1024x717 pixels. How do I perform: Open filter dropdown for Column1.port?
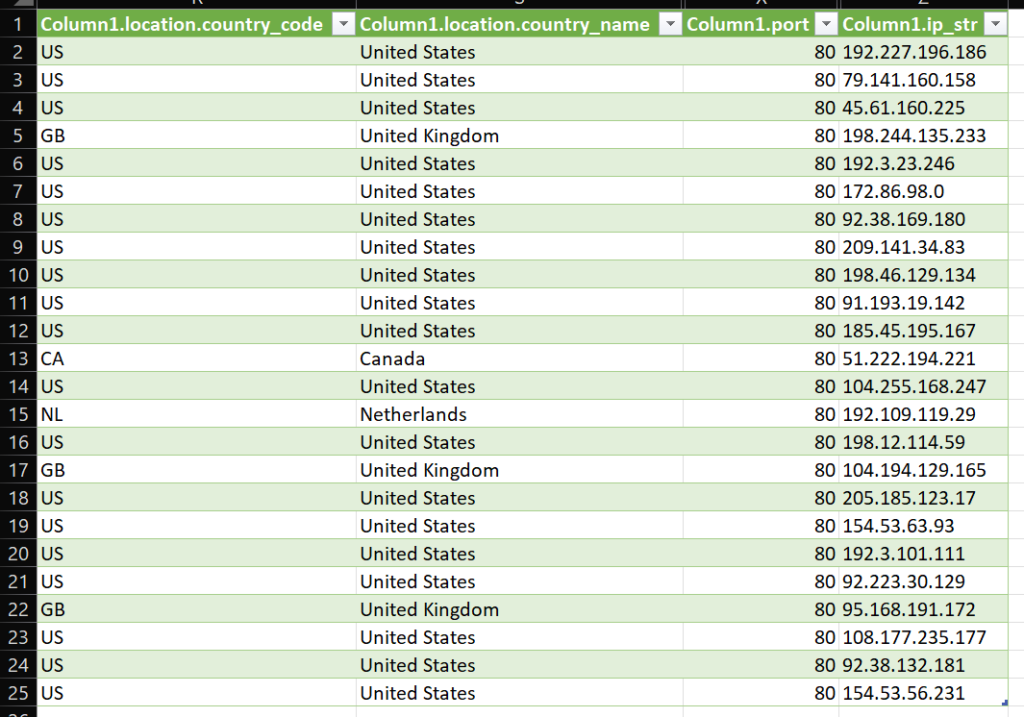[826, 25]
